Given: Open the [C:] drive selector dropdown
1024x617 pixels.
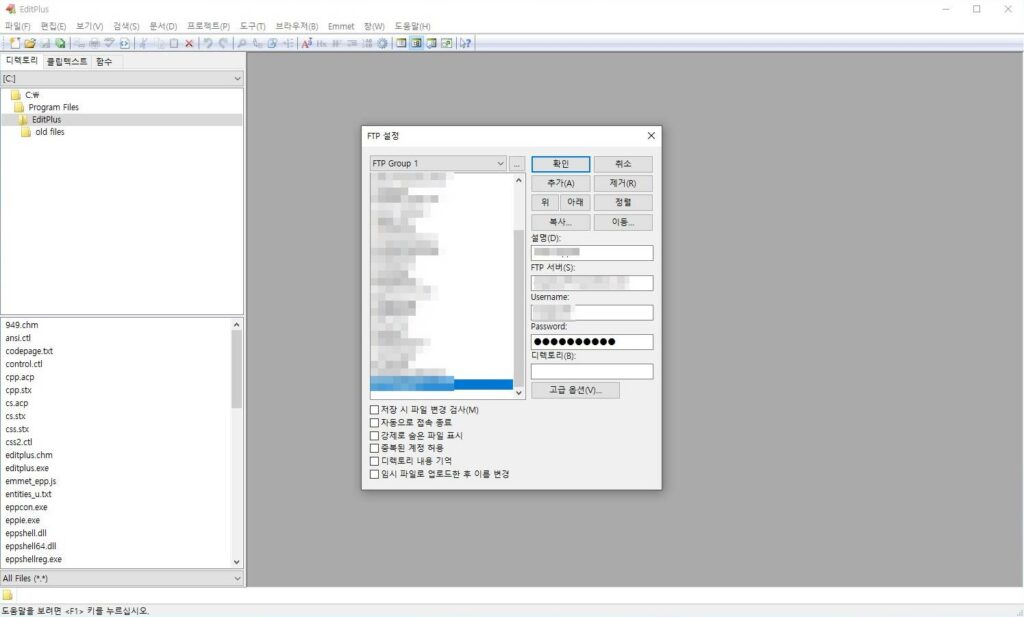Looking at the screenshot, I should [x=236, y=78].
